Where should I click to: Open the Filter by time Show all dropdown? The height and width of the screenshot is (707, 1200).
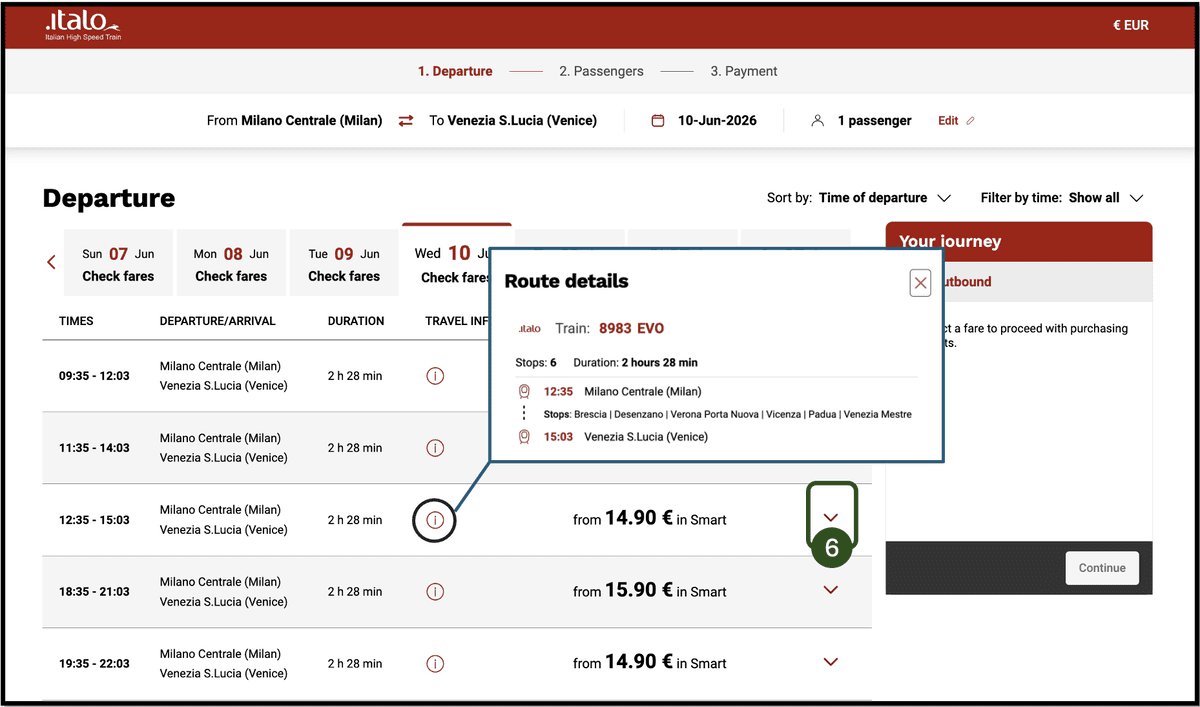pyautogui.click(x=1062, y=198)
